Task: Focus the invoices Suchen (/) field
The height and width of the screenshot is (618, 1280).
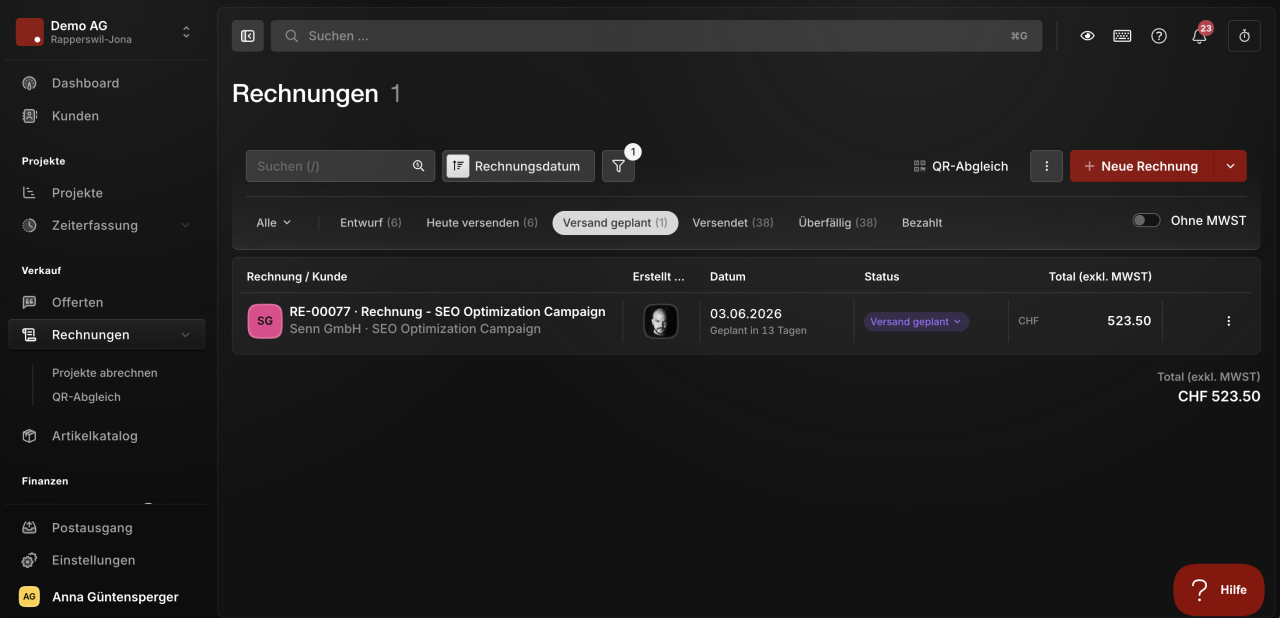Action: click(340, 166)
